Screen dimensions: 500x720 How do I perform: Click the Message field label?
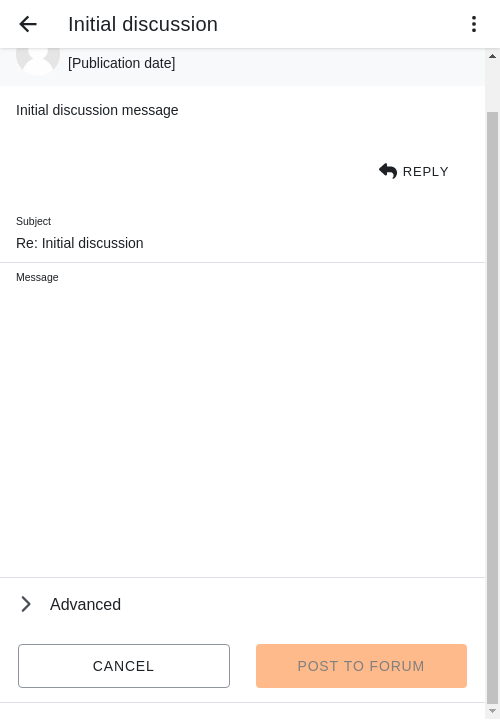37,277
